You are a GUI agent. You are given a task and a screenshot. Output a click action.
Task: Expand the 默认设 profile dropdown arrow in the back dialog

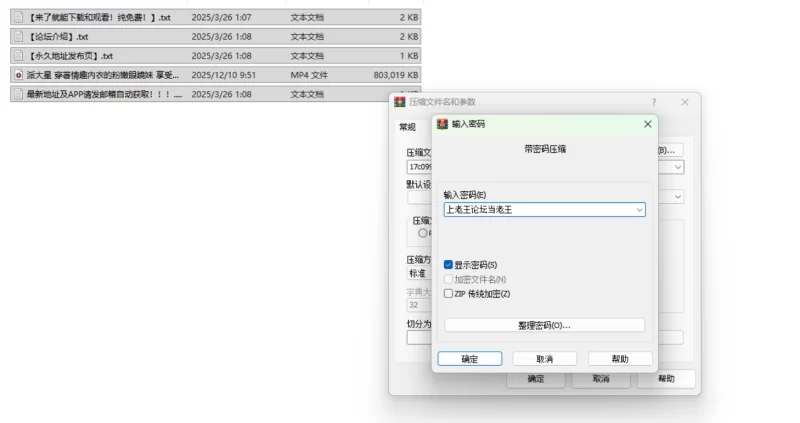coord(678,196)
